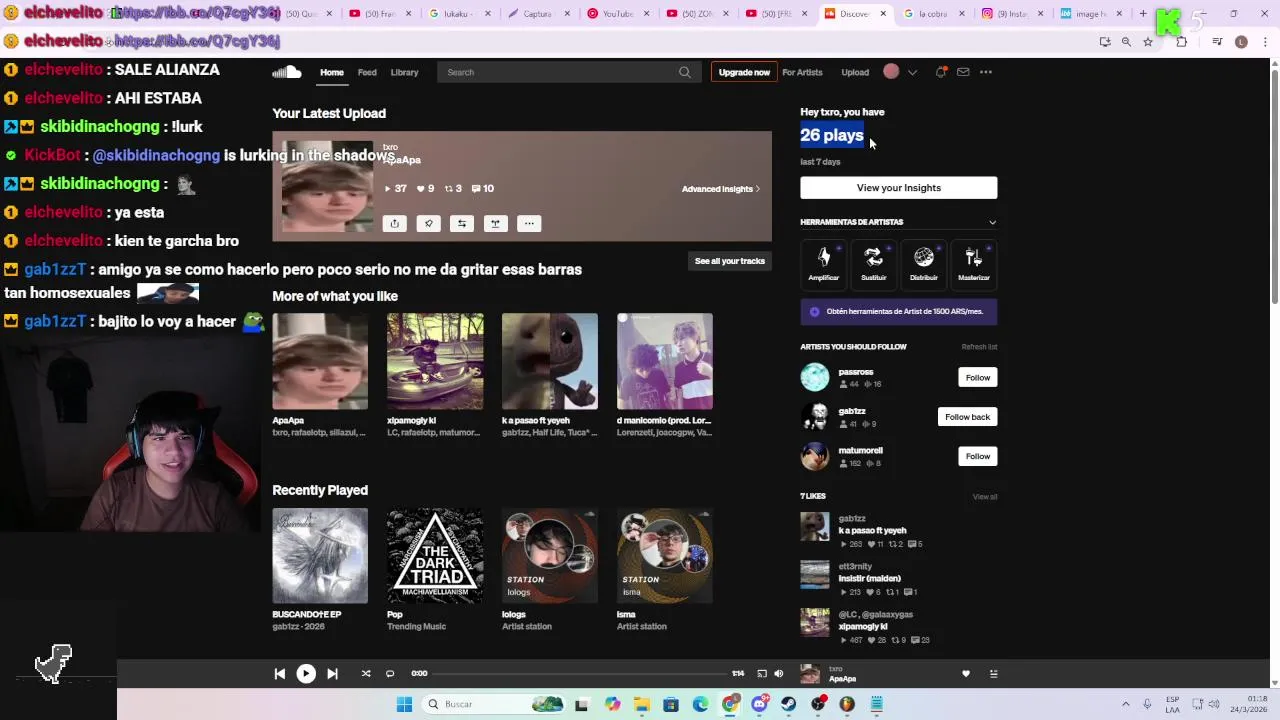Open Advanced insights chevron link

pos(721,189)
